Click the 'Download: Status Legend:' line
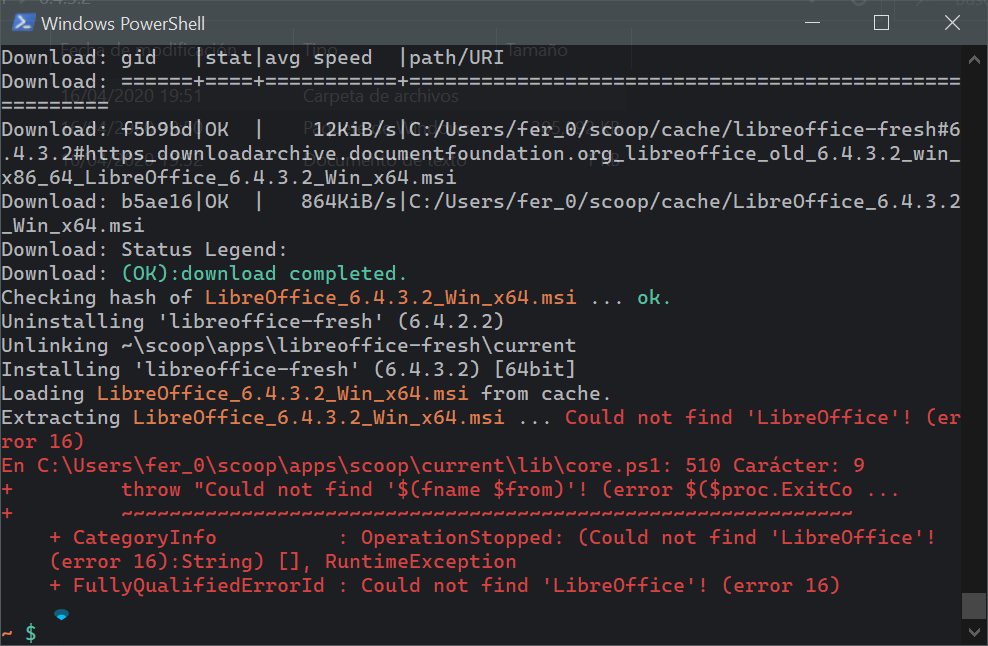This screenshot has width=988, height=646. pos(144,250)
